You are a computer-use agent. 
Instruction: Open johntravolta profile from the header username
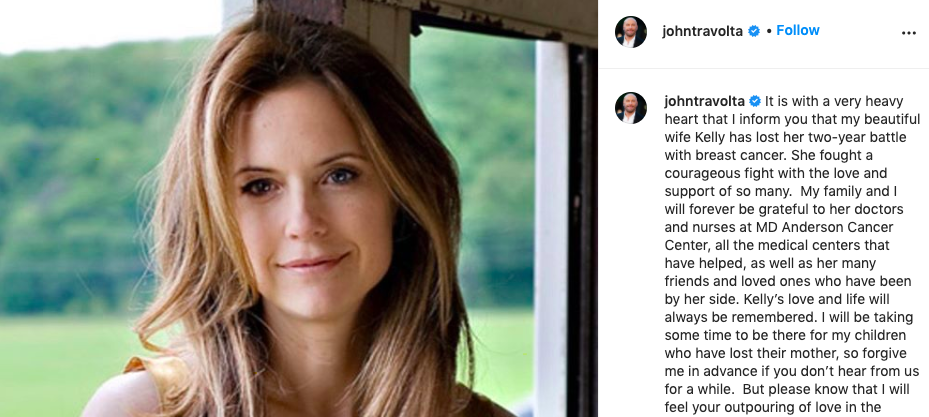point(702,31)
